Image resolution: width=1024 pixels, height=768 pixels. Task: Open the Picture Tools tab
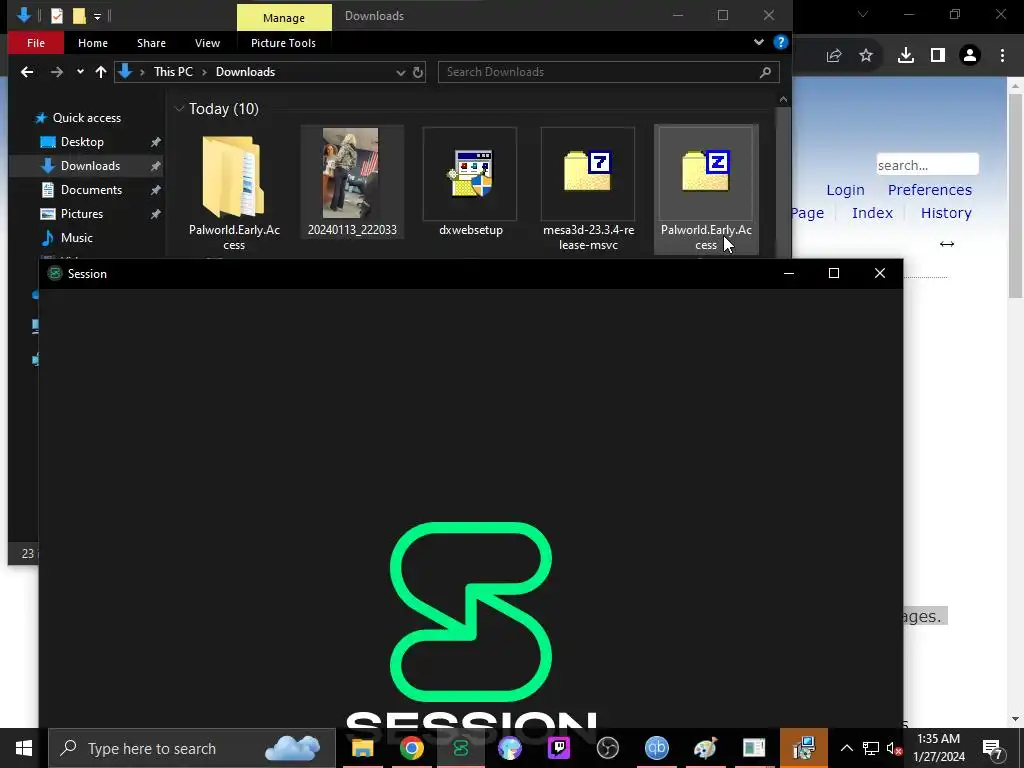283,43
